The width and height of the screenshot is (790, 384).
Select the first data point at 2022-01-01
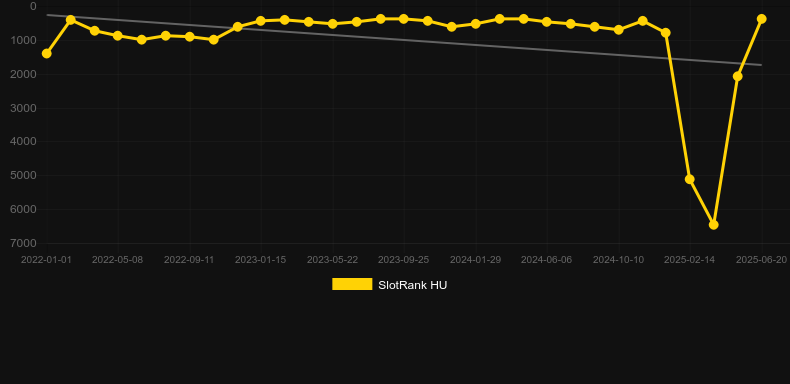tap(47, 53)
